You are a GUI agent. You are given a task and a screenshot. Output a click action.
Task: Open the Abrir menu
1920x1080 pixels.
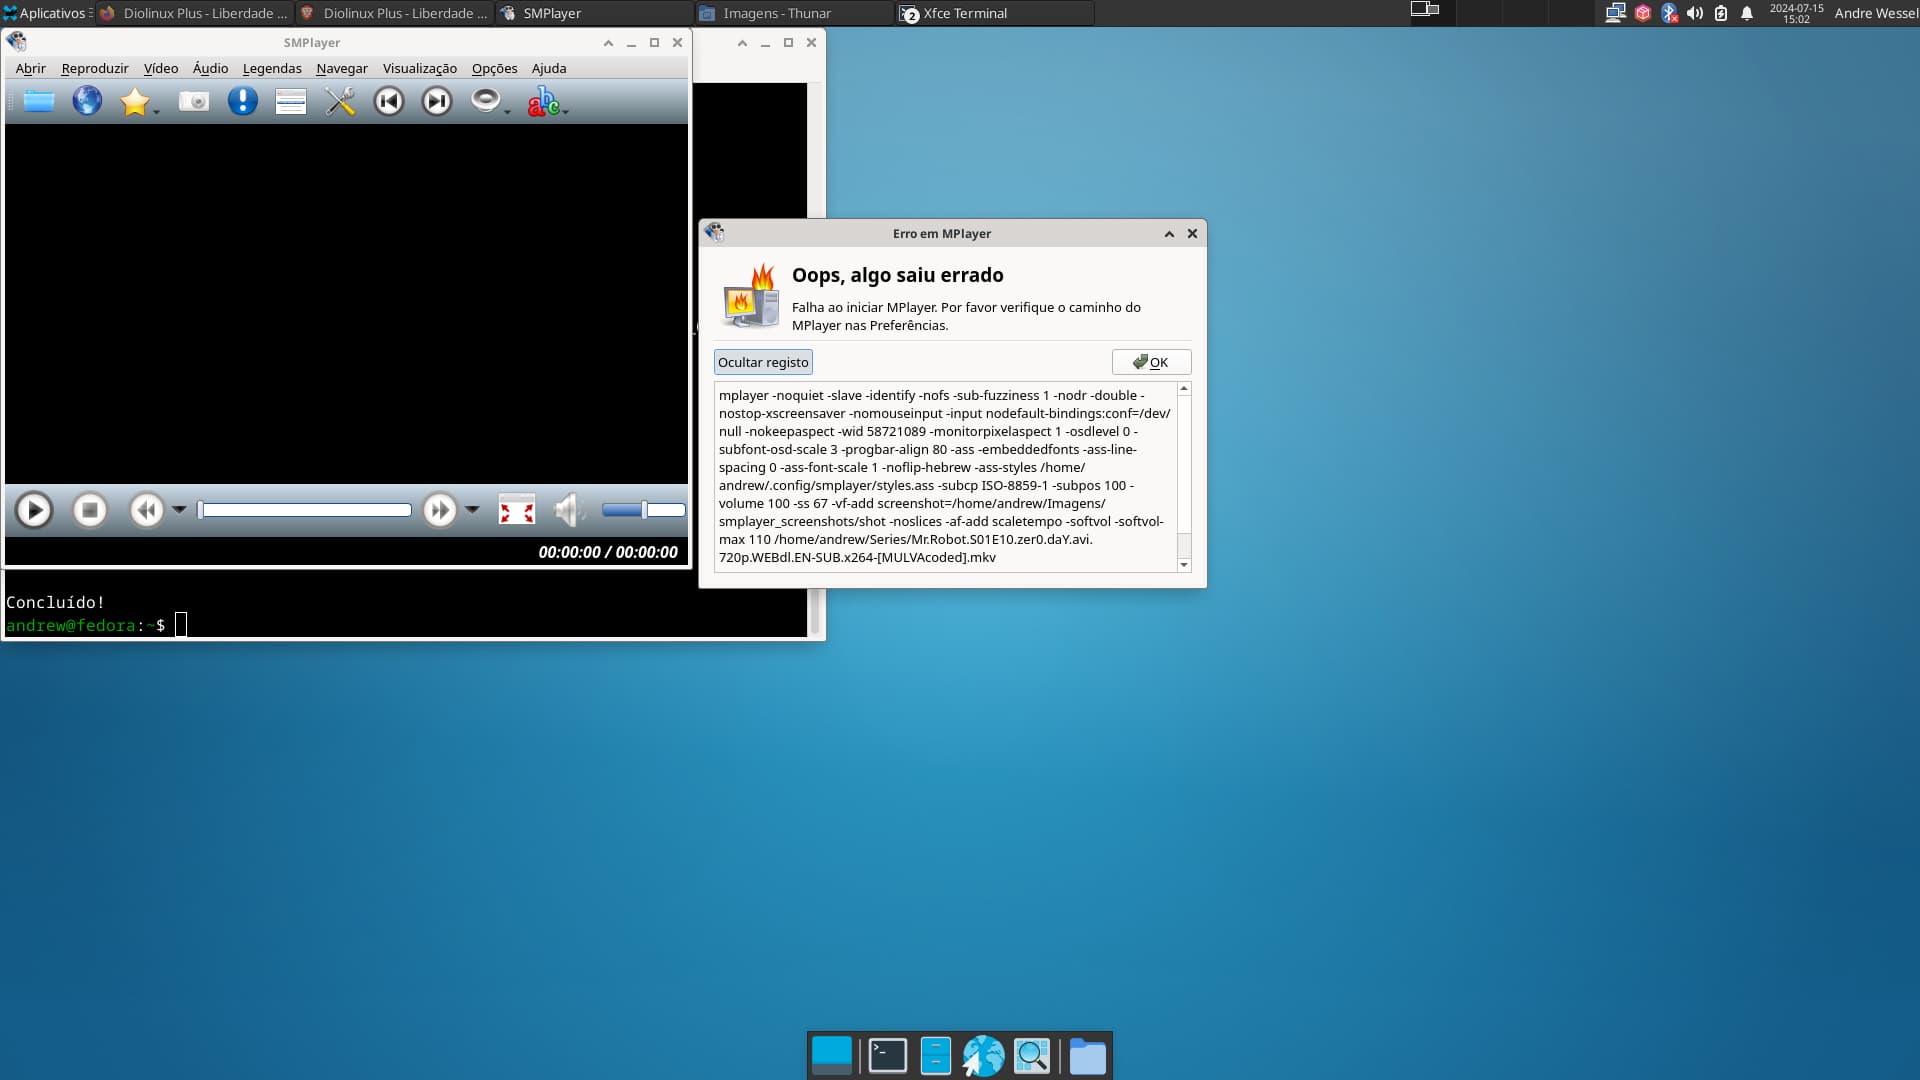[x=31, y=68]
